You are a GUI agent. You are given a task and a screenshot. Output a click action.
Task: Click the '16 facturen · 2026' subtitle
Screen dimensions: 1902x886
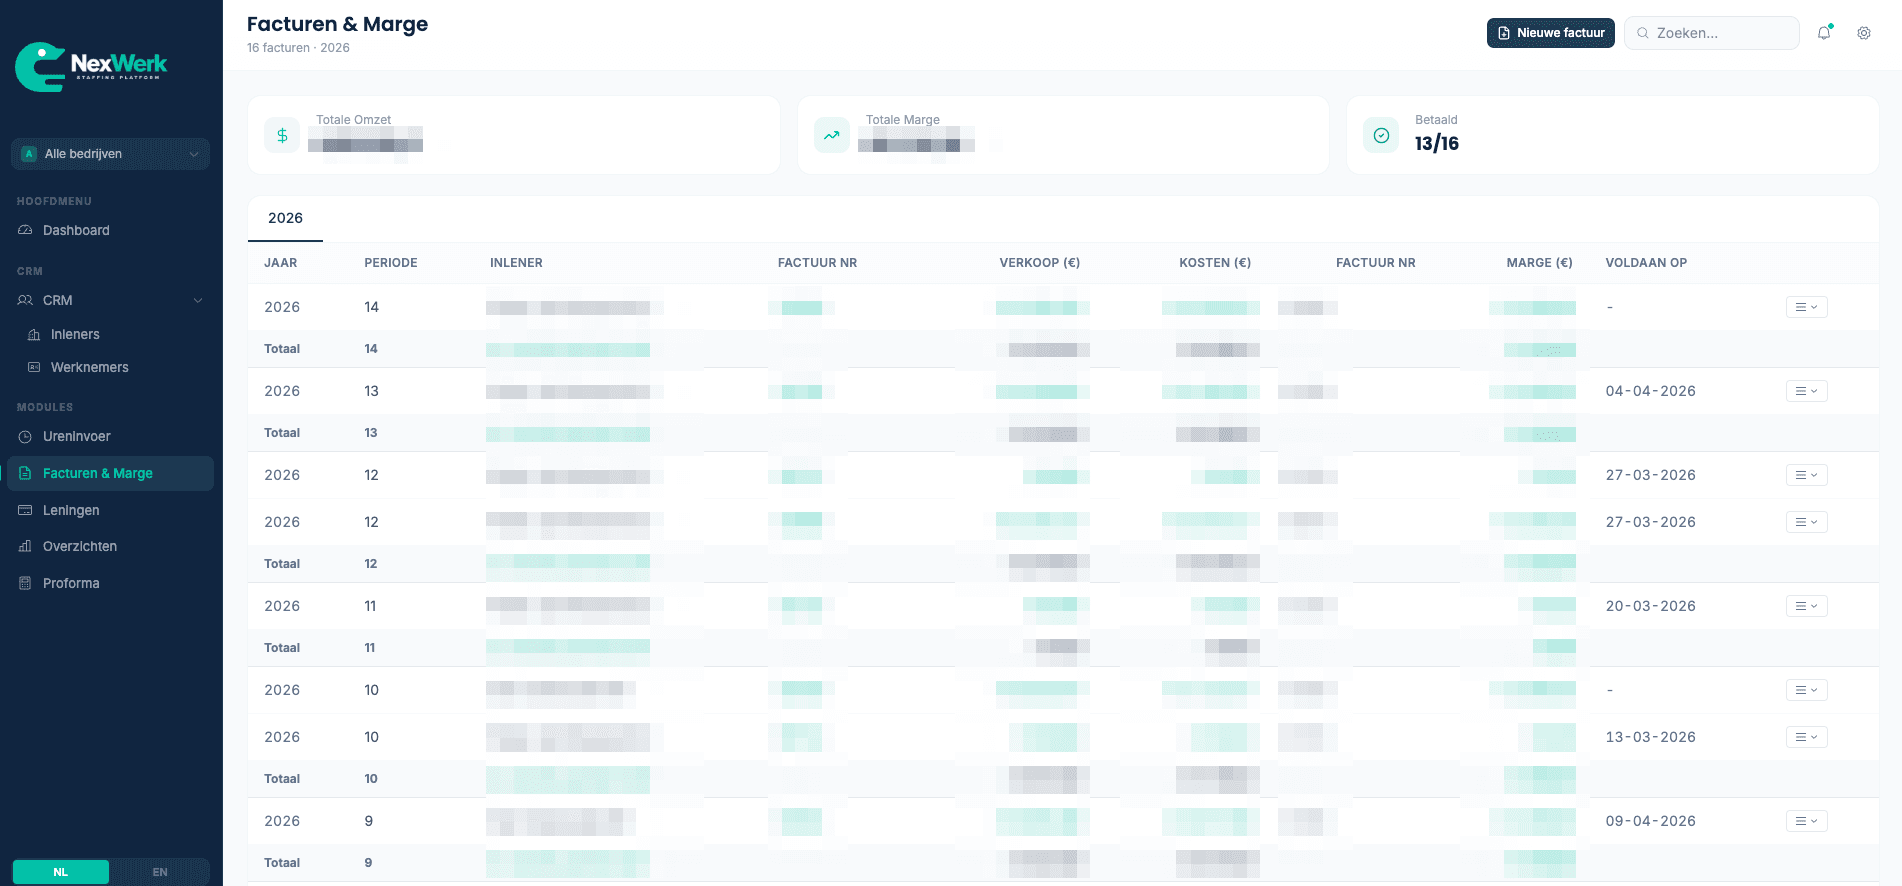pyautogui.click(x=298, y=48)
